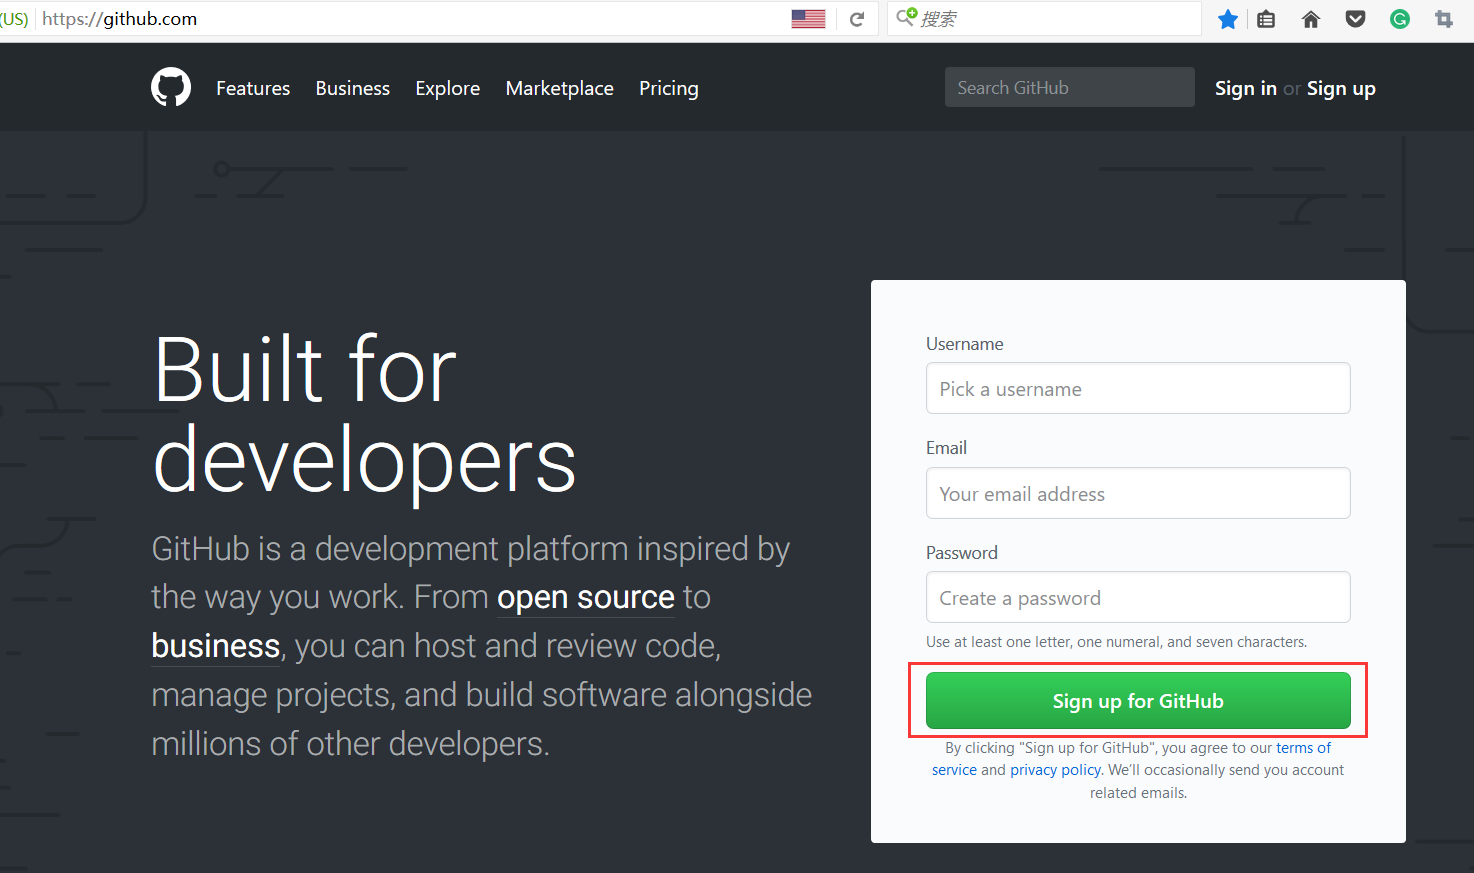Focus the Your email address field
Image resolution: width=1474 pixels, height=873 pixels.
click(1138, 493)
